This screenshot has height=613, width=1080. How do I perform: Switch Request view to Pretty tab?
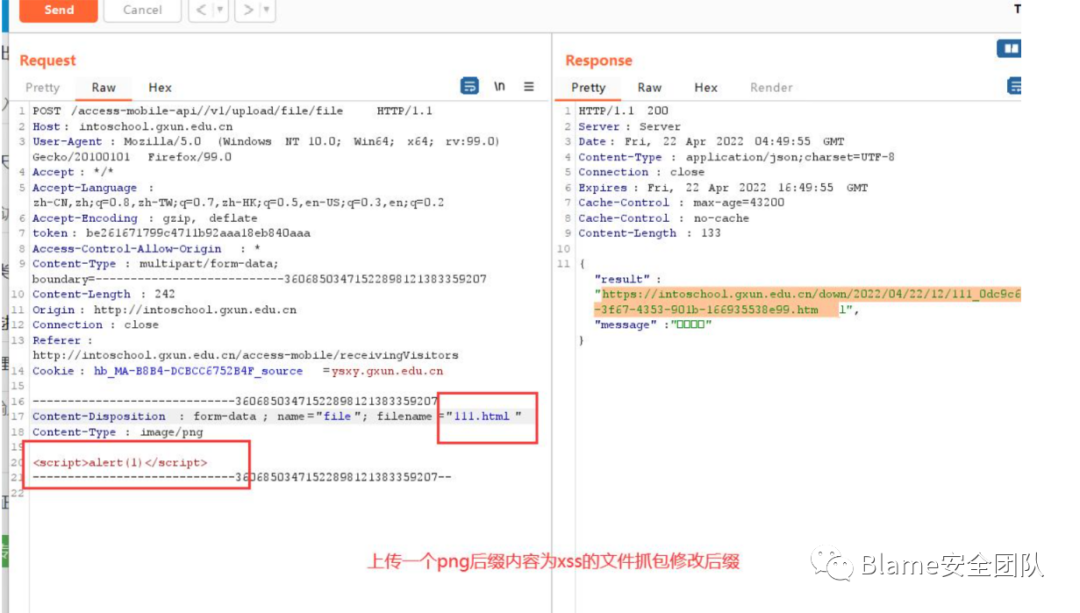point(43,87)
